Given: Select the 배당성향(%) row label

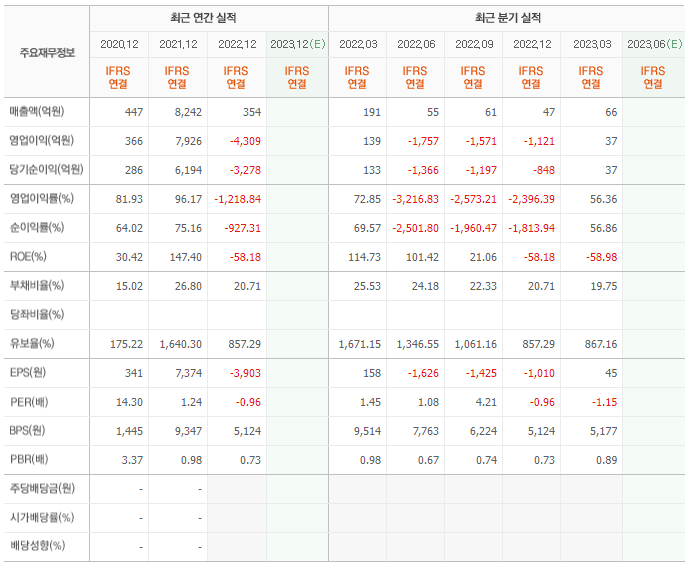Looking at the screenshot, I should [x=37, y=546].
